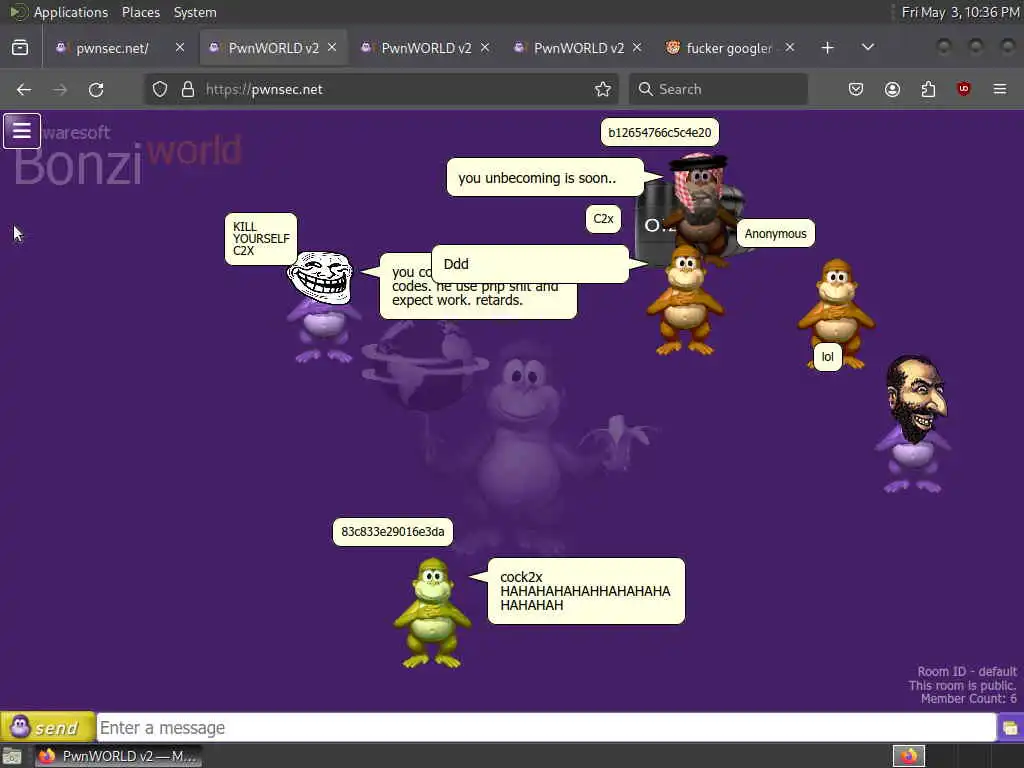Expand the list all tabs chevron
The image size is (1024, 768).
tap(867, 48)
